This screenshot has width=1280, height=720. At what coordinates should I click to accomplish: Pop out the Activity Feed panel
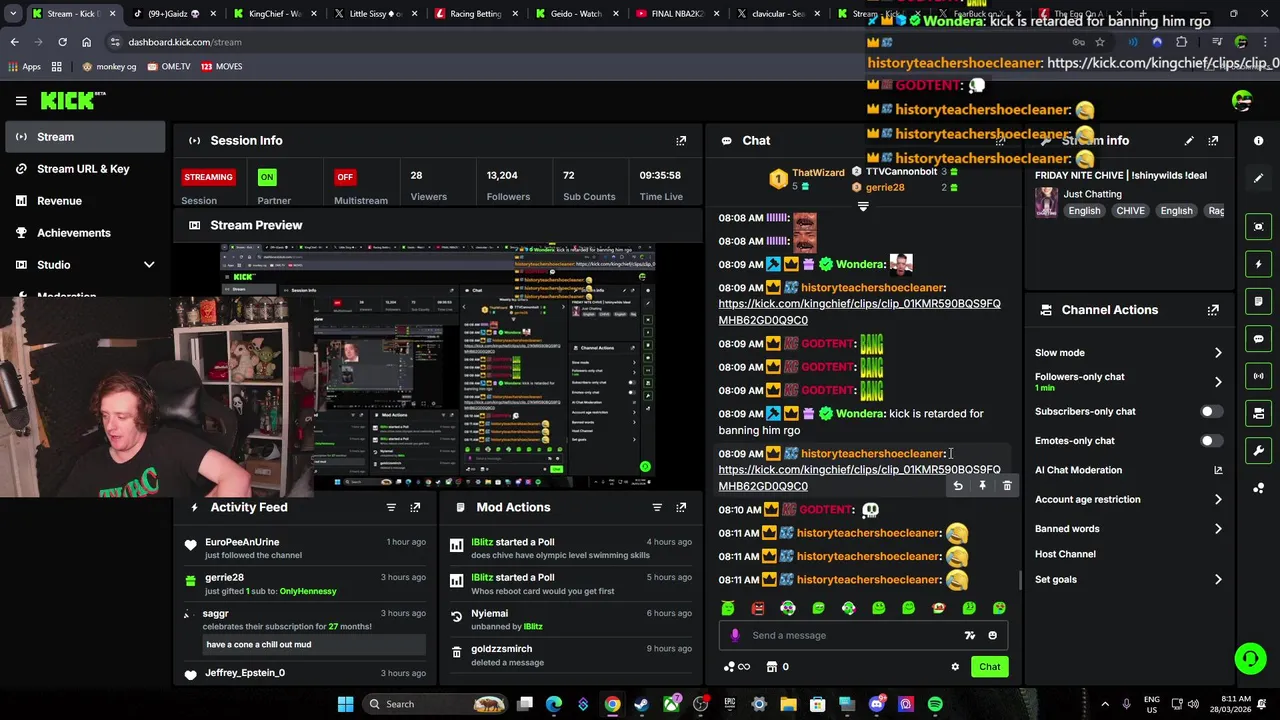415,507
